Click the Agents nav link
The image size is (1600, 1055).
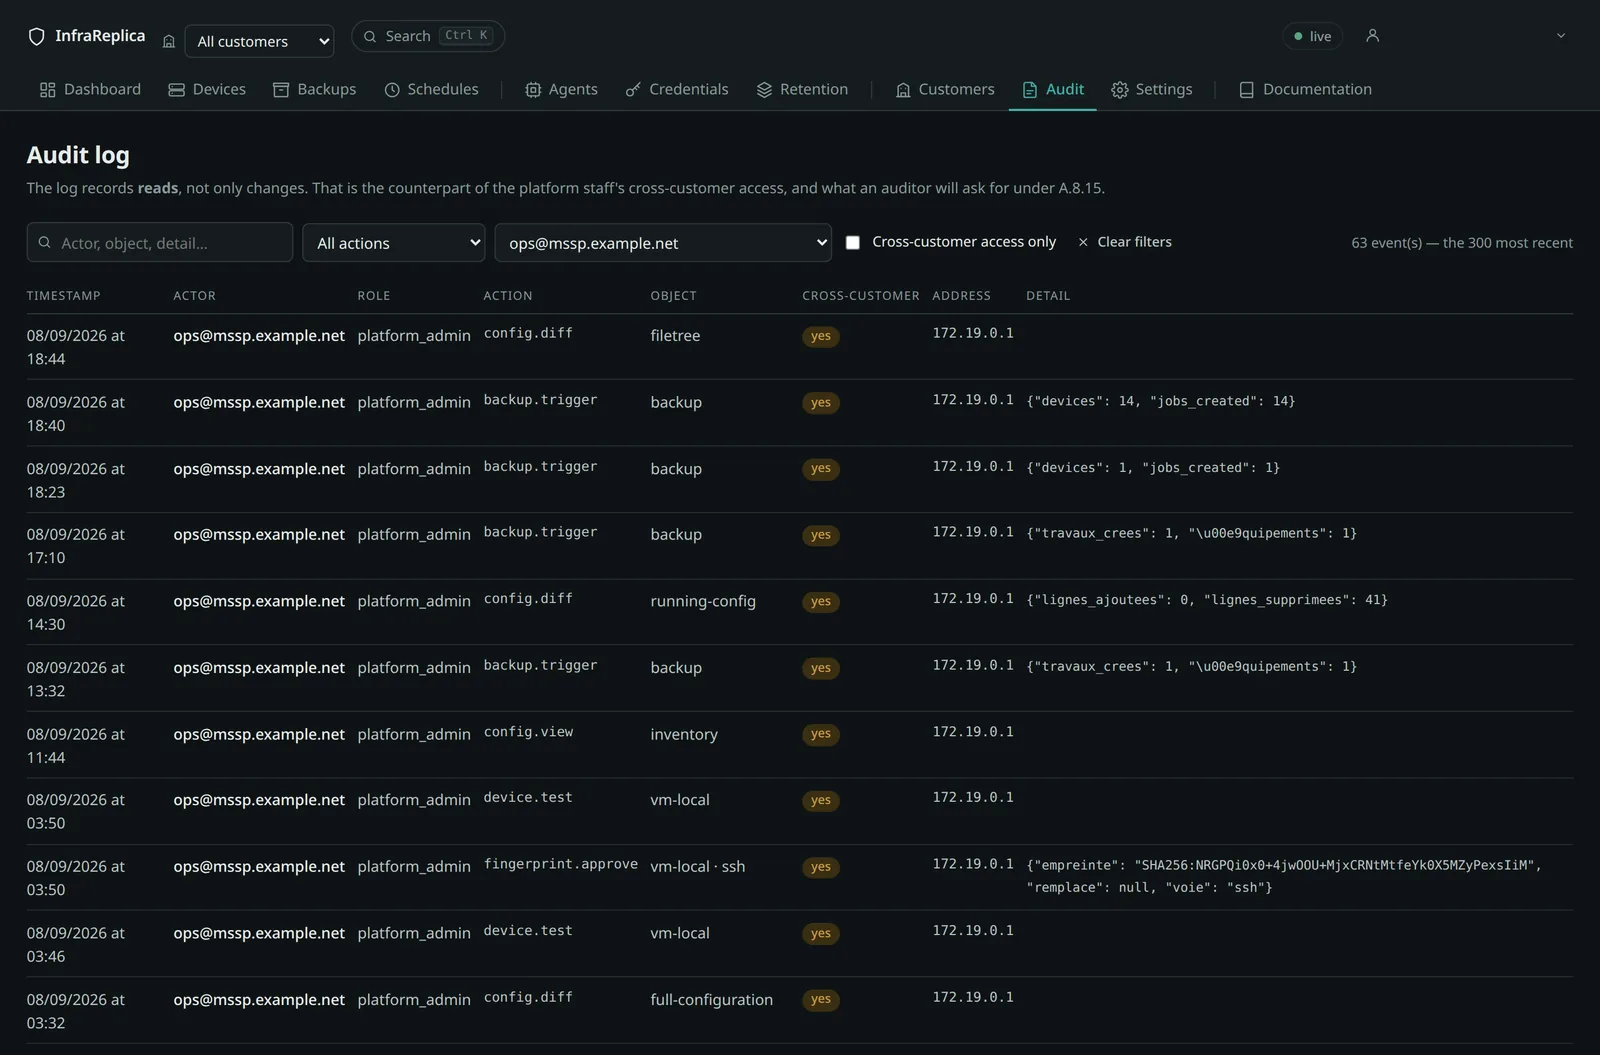coord(561,89)
